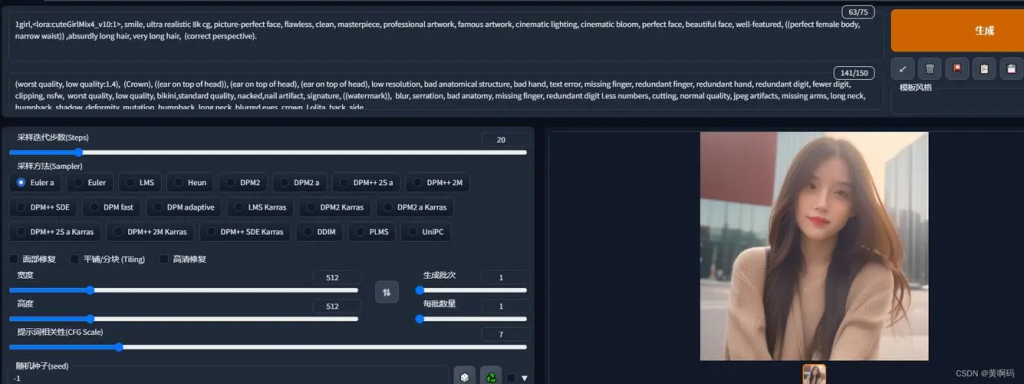
Task: Click the arrow icon to read generation parameters
Action: pos(903,69)
